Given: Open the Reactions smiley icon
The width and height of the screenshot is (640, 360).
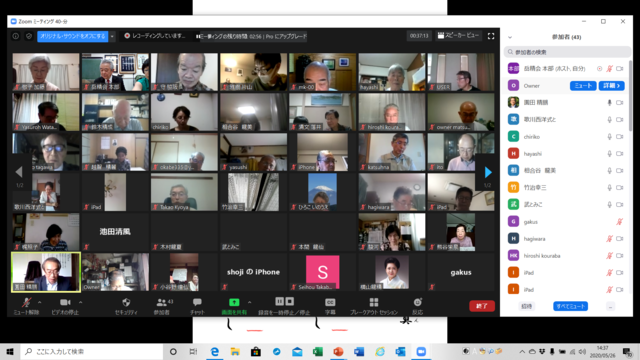Looking at the screenshot, I should point(417,302).
